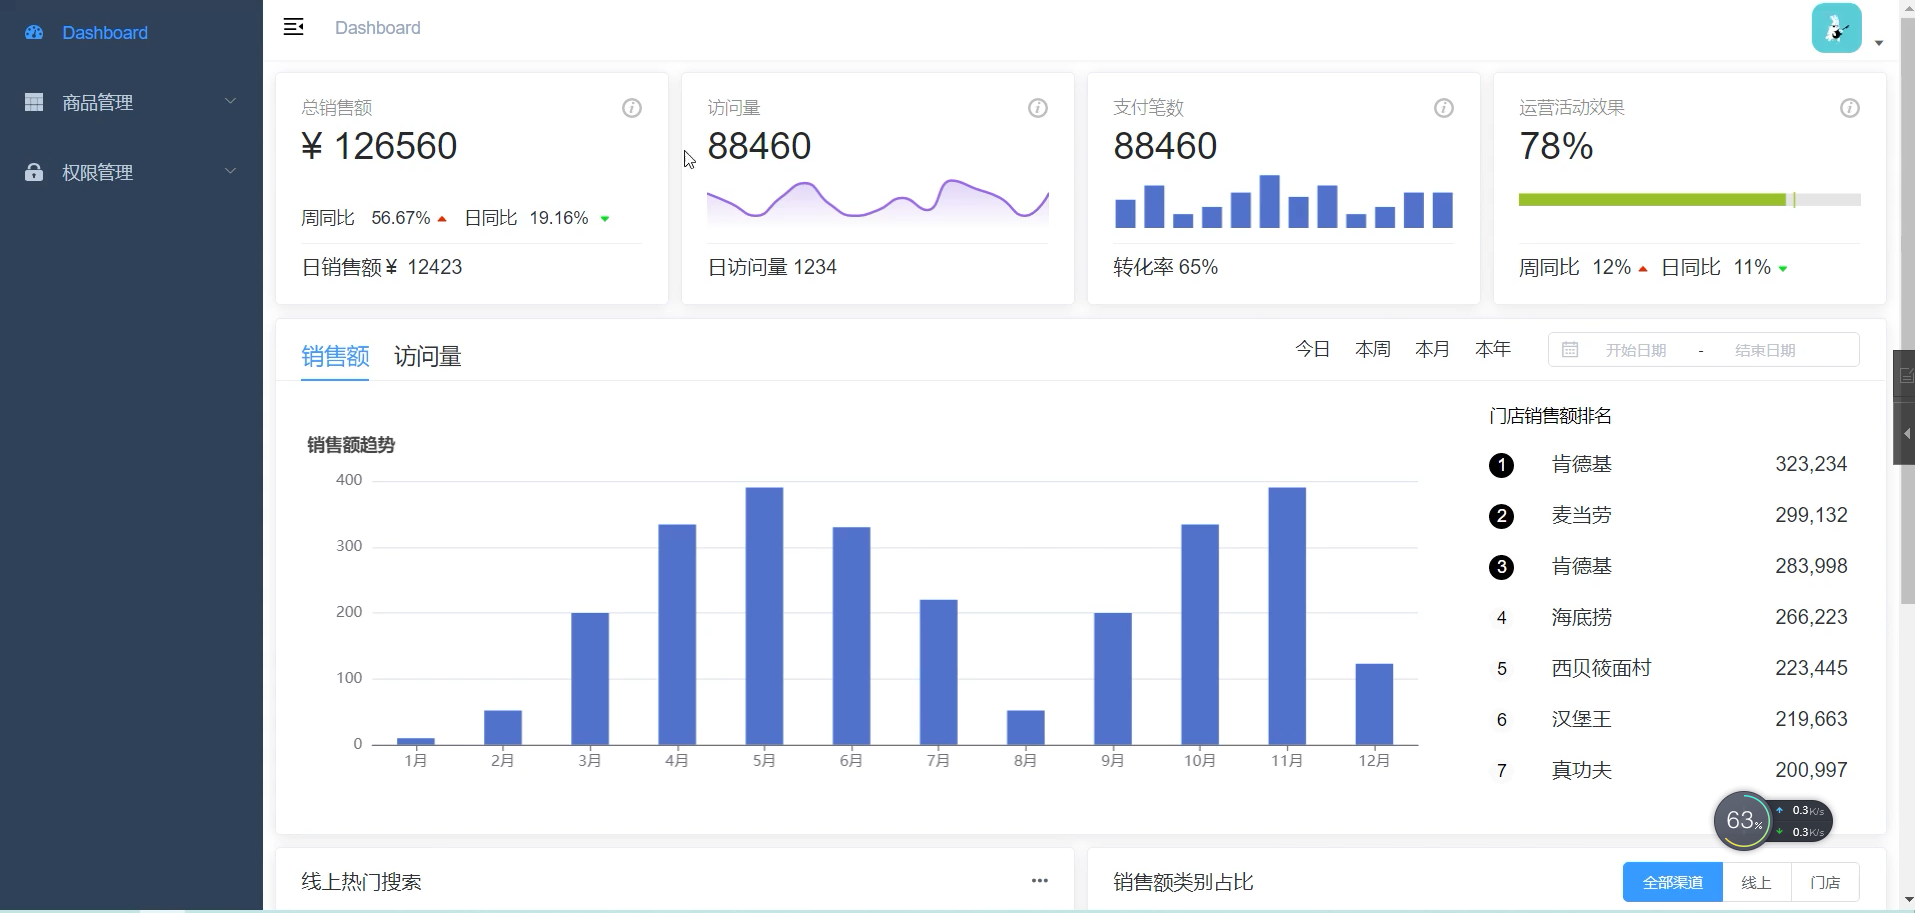Viewport: 1915px width, 913px height.
Task: Click the 5月 bar in sales chart
Action: 764,616
